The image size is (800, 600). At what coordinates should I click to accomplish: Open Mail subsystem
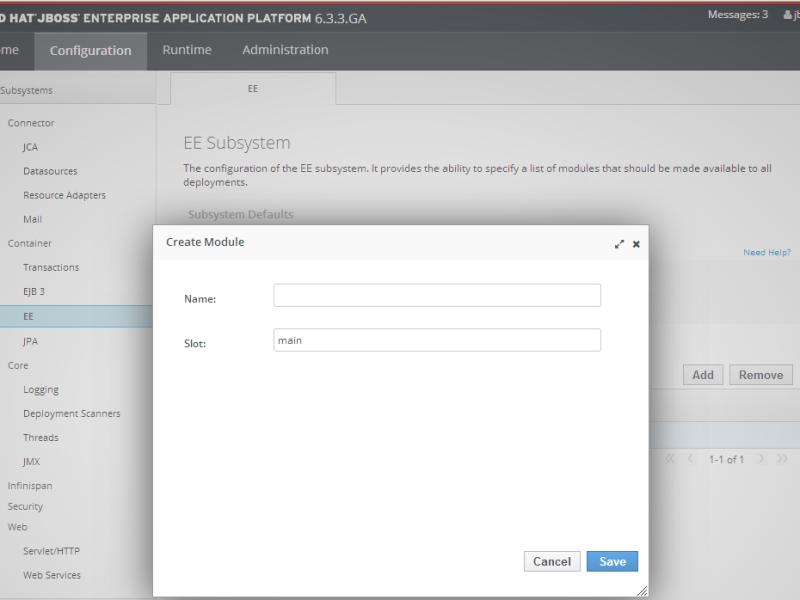coord(32,219)
